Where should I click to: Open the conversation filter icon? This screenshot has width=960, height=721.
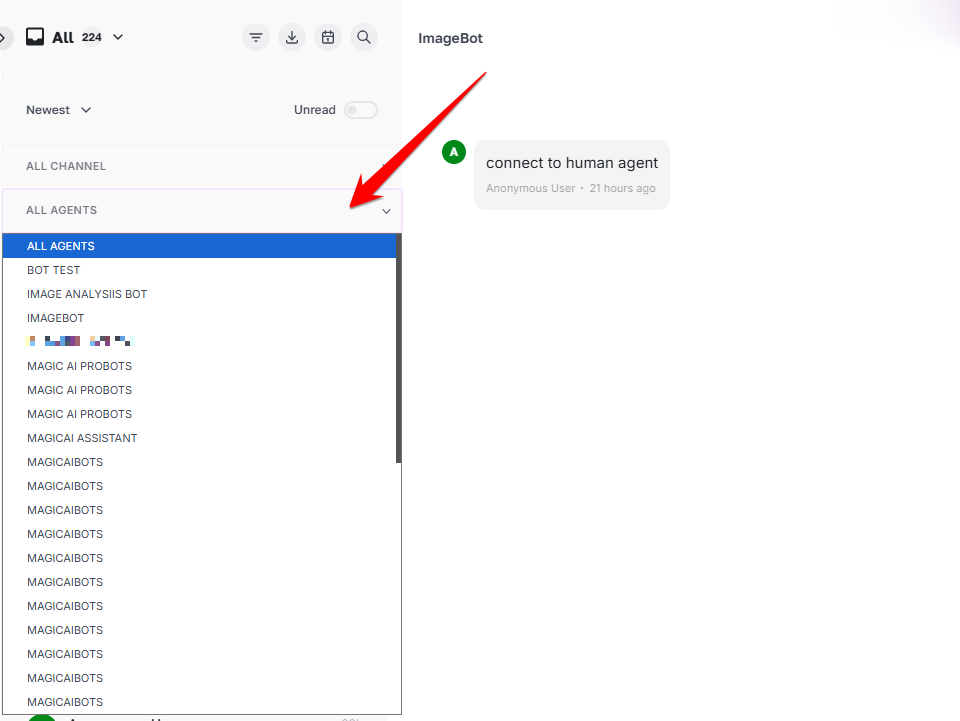point(256,37)
